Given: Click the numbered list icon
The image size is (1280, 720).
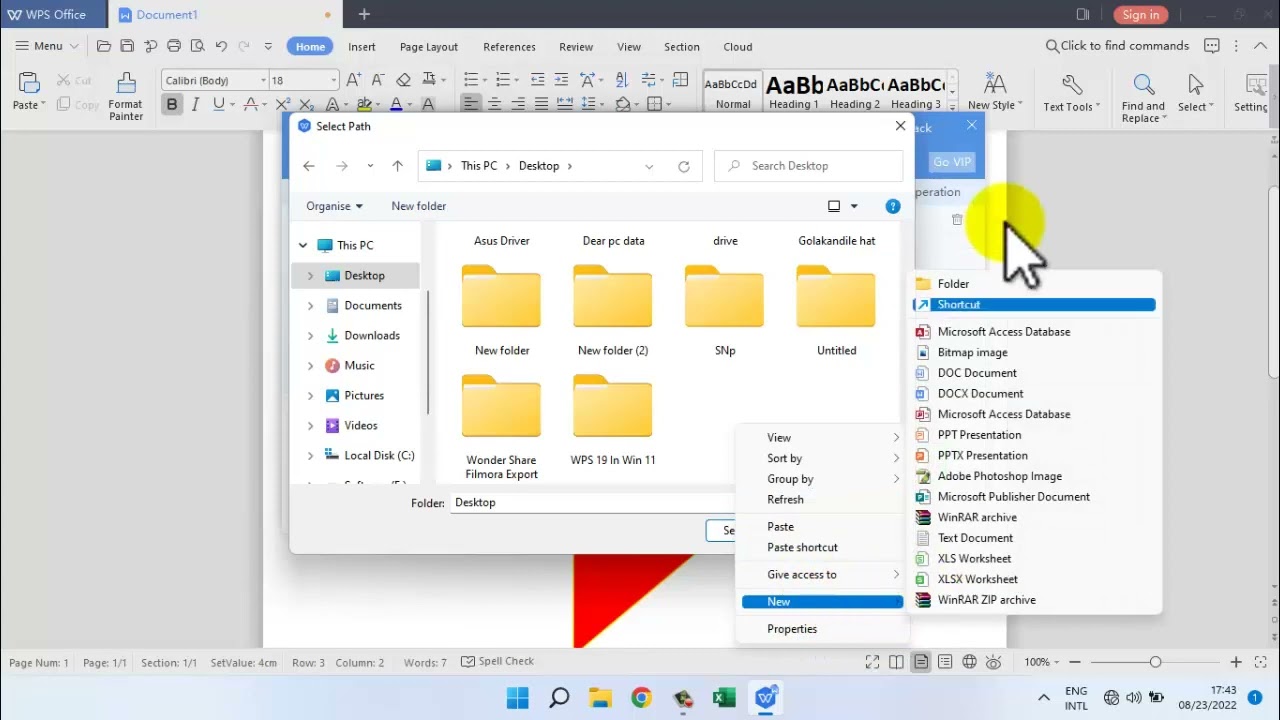Looking at the screenshot, I should pos(503,80).
